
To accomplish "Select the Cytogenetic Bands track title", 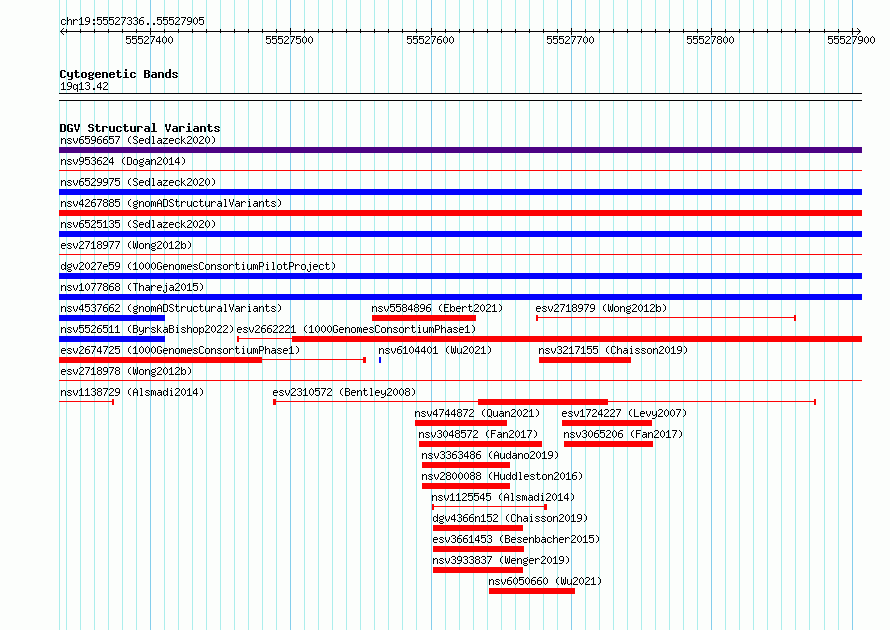I will [119, 74].
